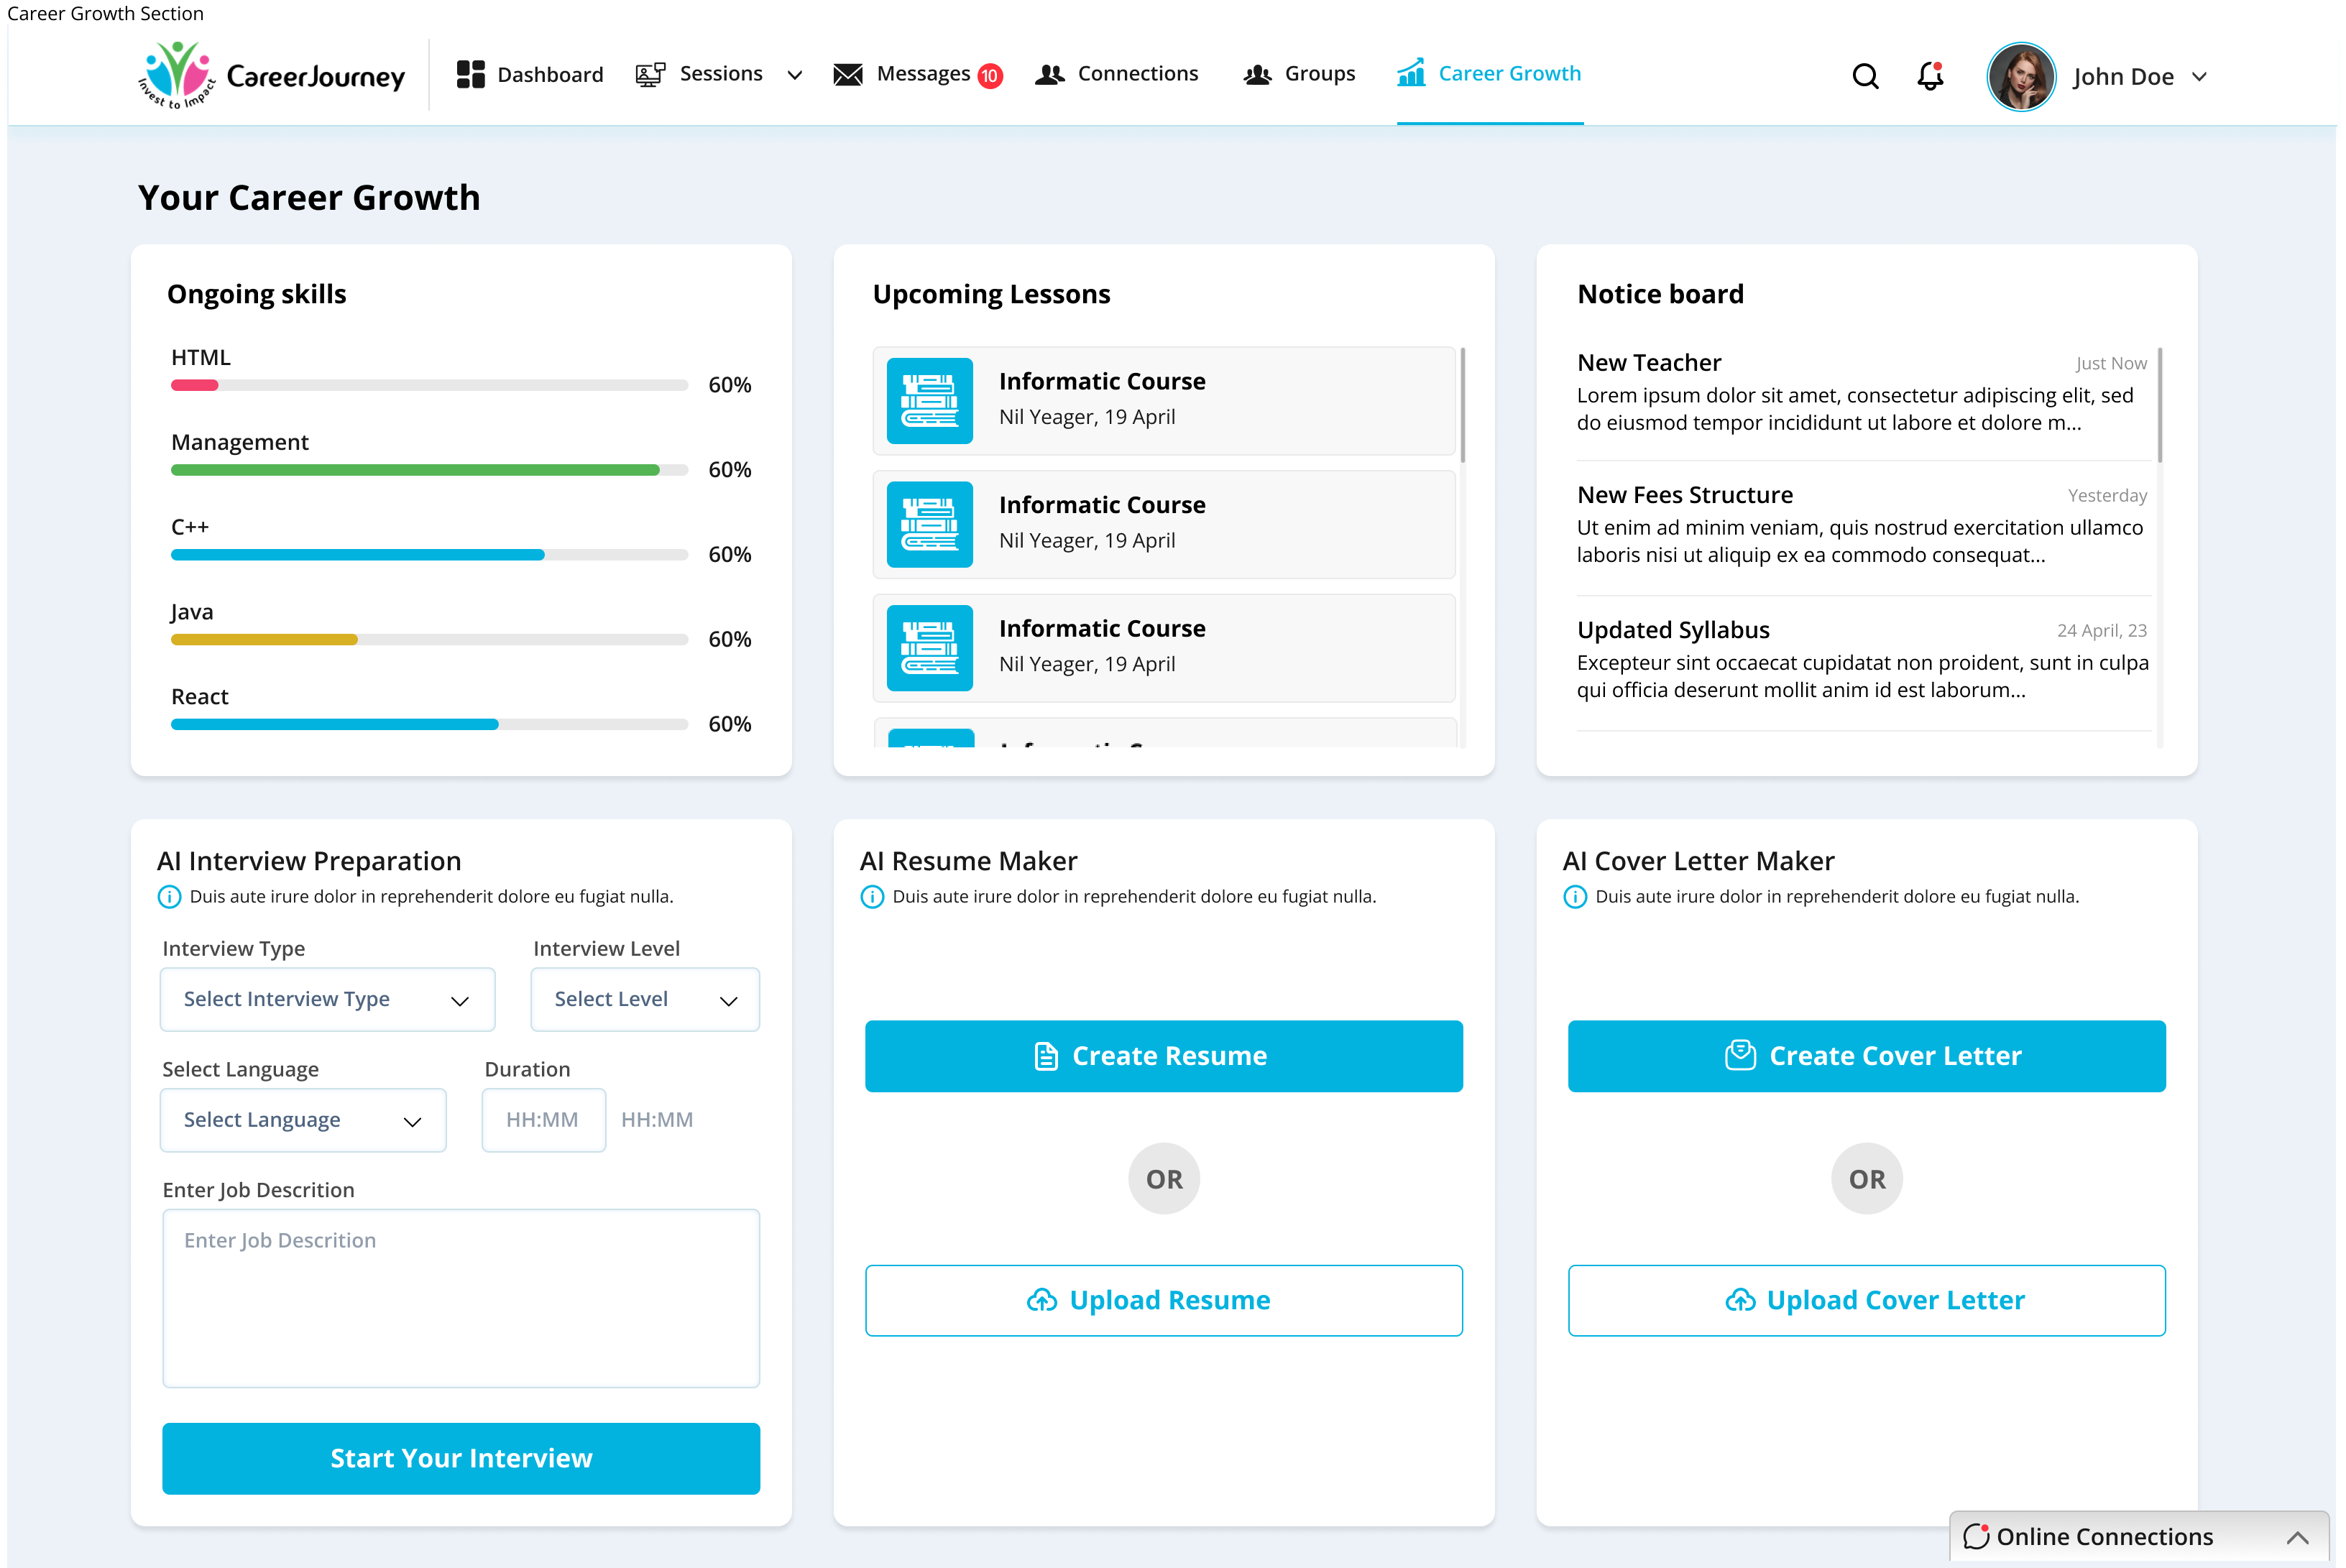Click the first Informatic Course book icon
The image size is (2346, 1568).
point(930,401)
